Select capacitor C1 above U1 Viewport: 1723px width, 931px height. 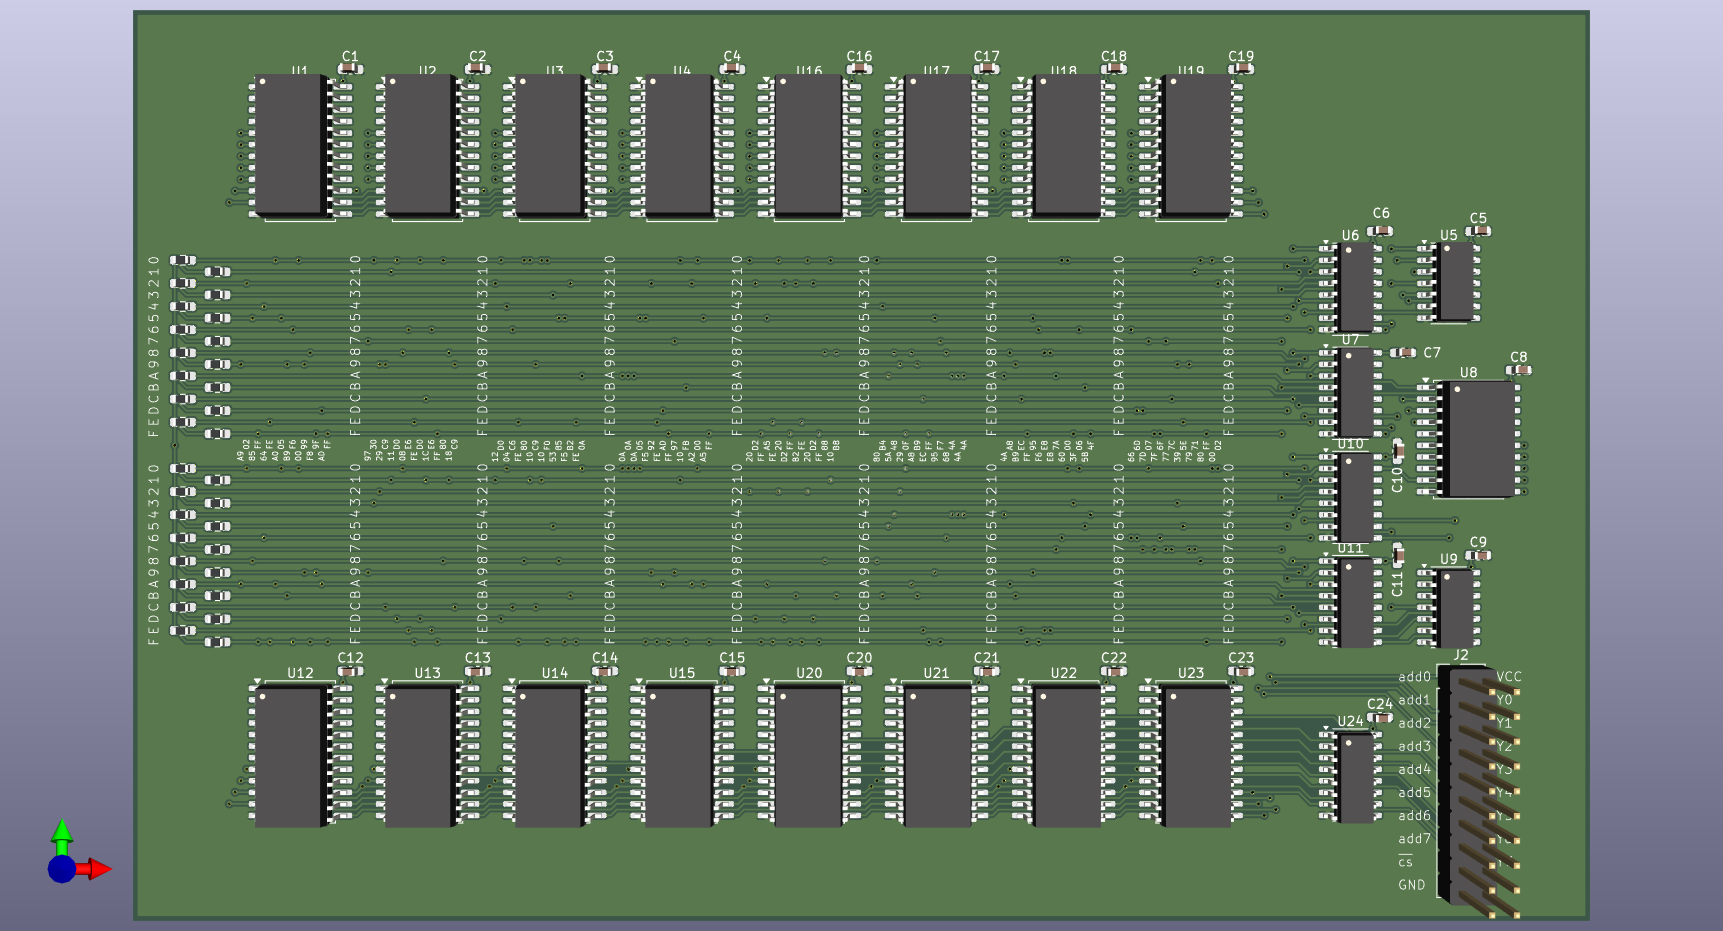coord(350,69)
